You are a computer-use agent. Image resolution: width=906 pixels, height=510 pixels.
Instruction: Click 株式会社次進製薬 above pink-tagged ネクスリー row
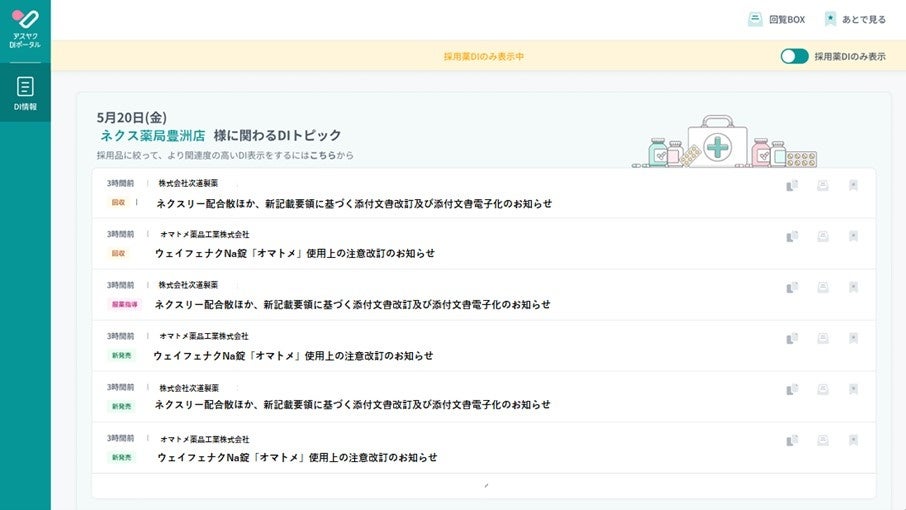pos(188,285)
